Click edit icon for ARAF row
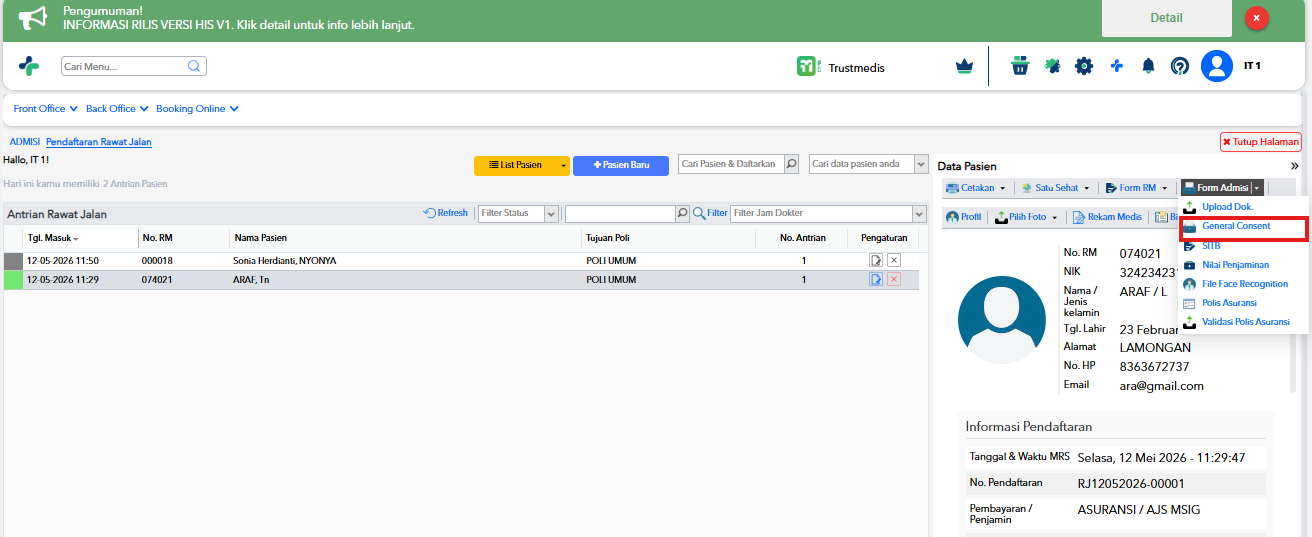This screenshot has height=537, width=1312. point(876,279)
